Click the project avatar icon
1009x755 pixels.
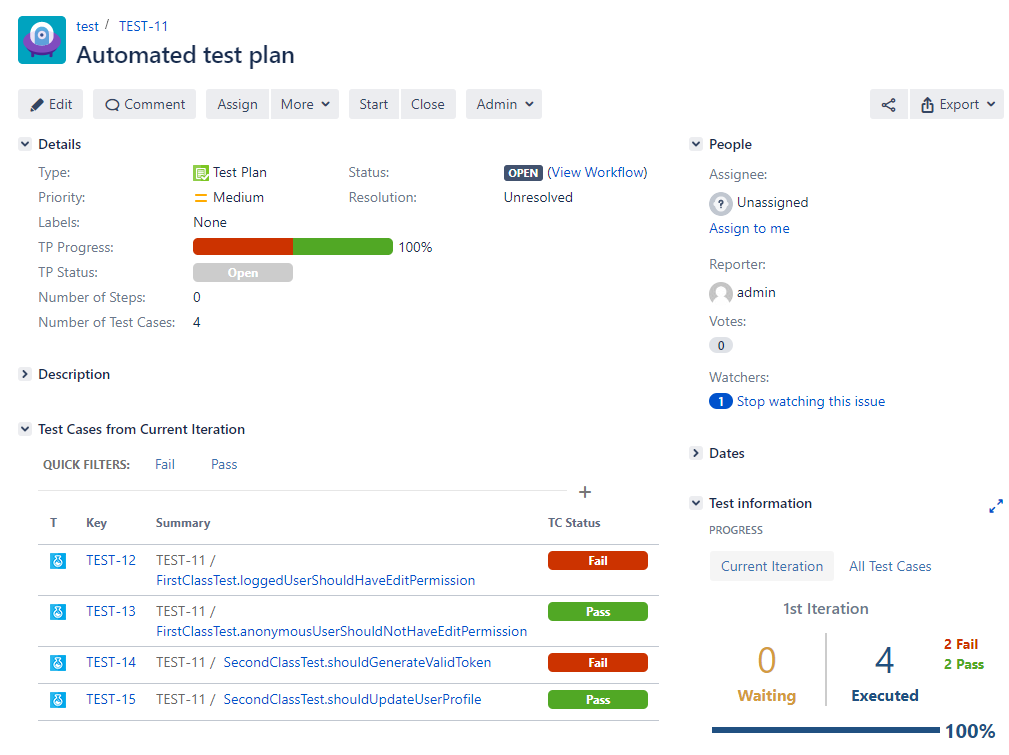[x=42, y=40]
